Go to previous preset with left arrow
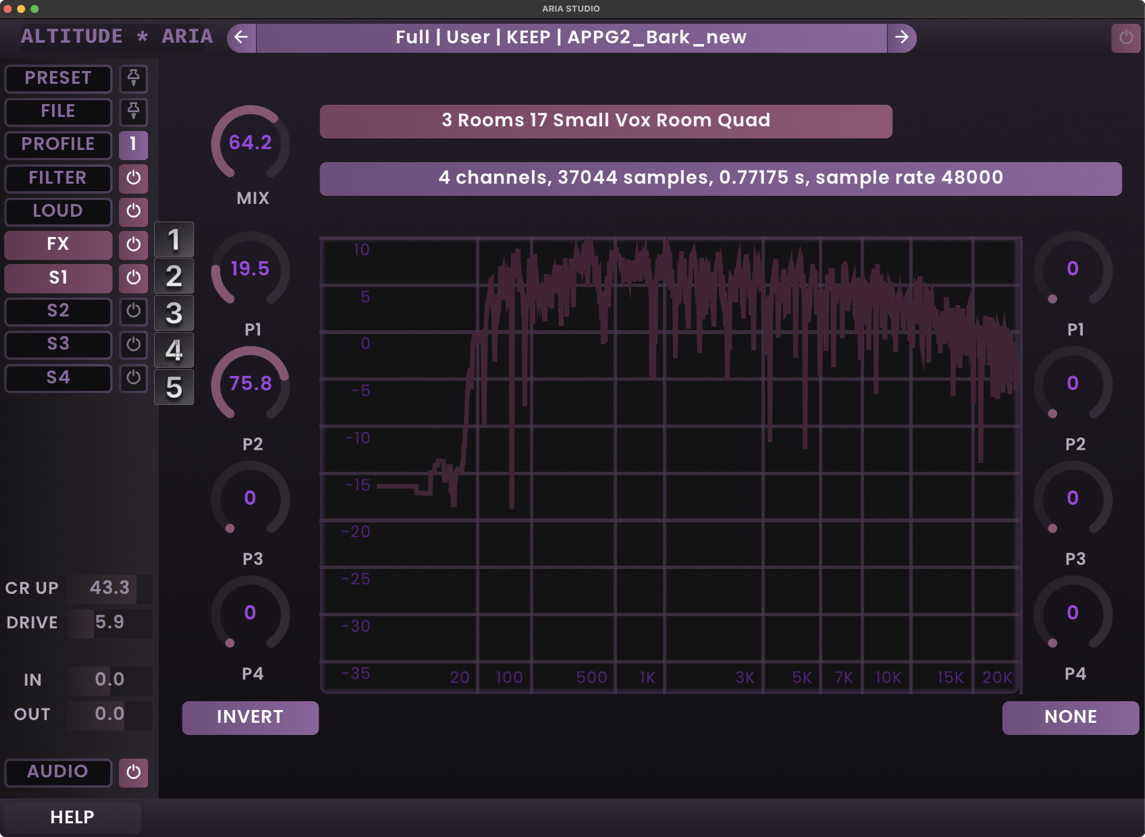This screenshot has width=1145, height=837. tap(241, 38)
